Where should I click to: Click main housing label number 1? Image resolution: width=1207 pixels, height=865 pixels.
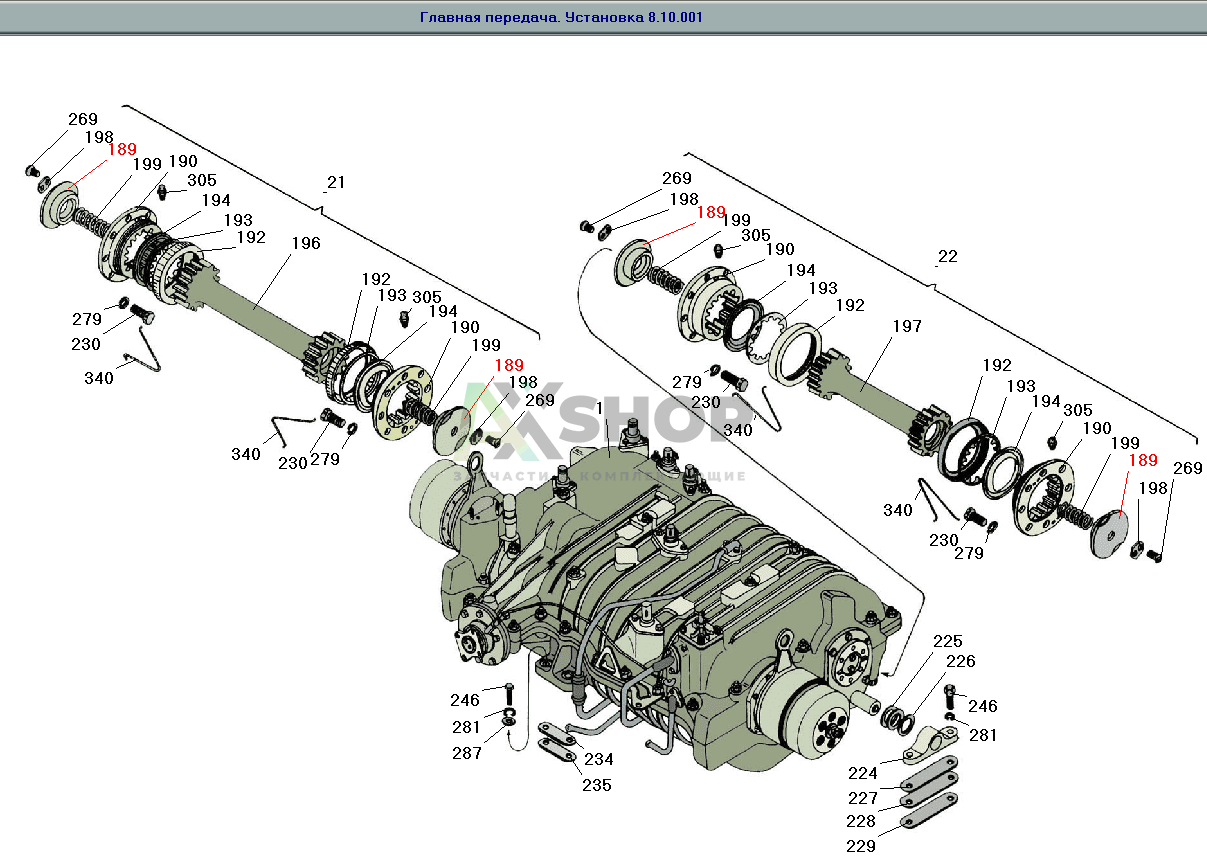pyautogui.click(x=599, y=409)
